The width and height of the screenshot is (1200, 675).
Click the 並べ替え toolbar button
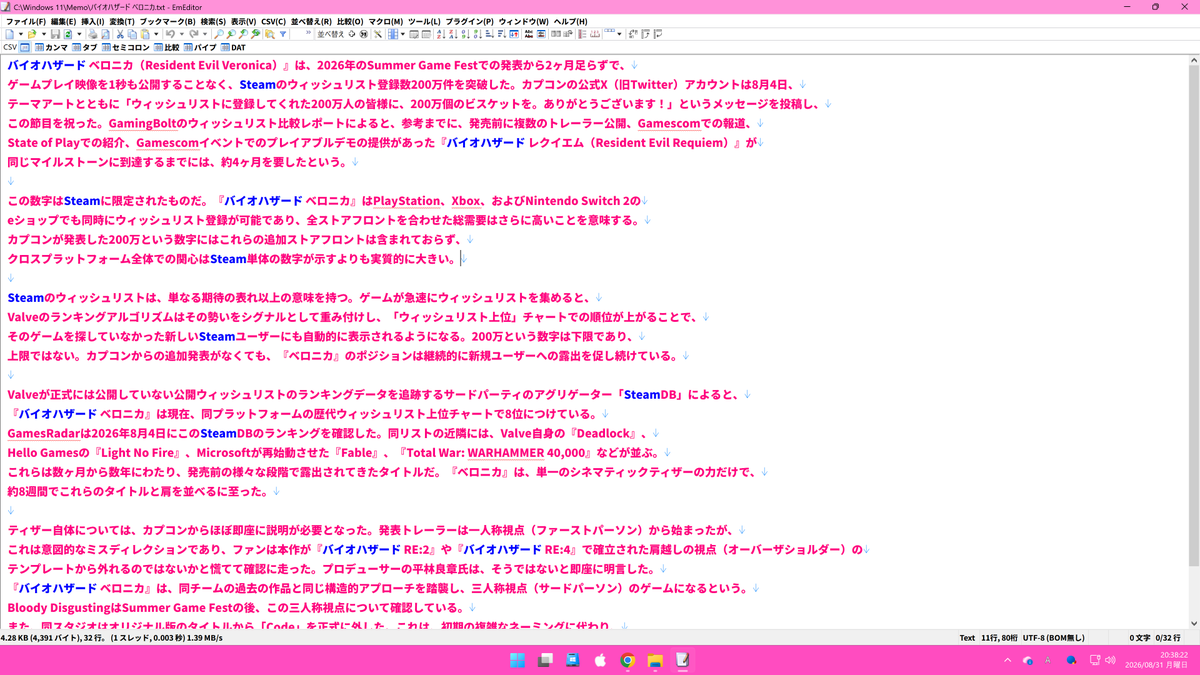[330, 34]
